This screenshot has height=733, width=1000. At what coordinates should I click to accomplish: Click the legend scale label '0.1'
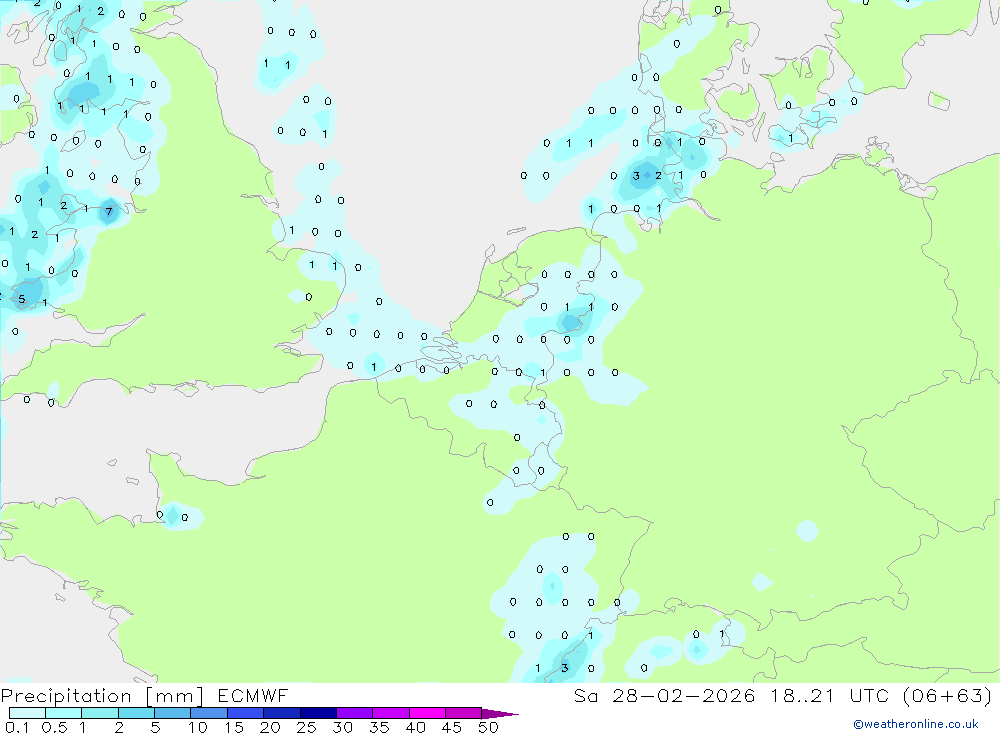pyautogui.click(x=17, y=727)
